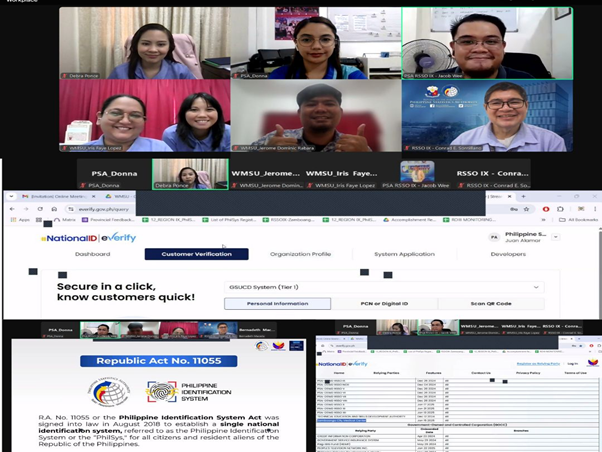Open the red extension icon in the toolbar
The width and height of the screenshot is (602, 452).
point(546,209)
